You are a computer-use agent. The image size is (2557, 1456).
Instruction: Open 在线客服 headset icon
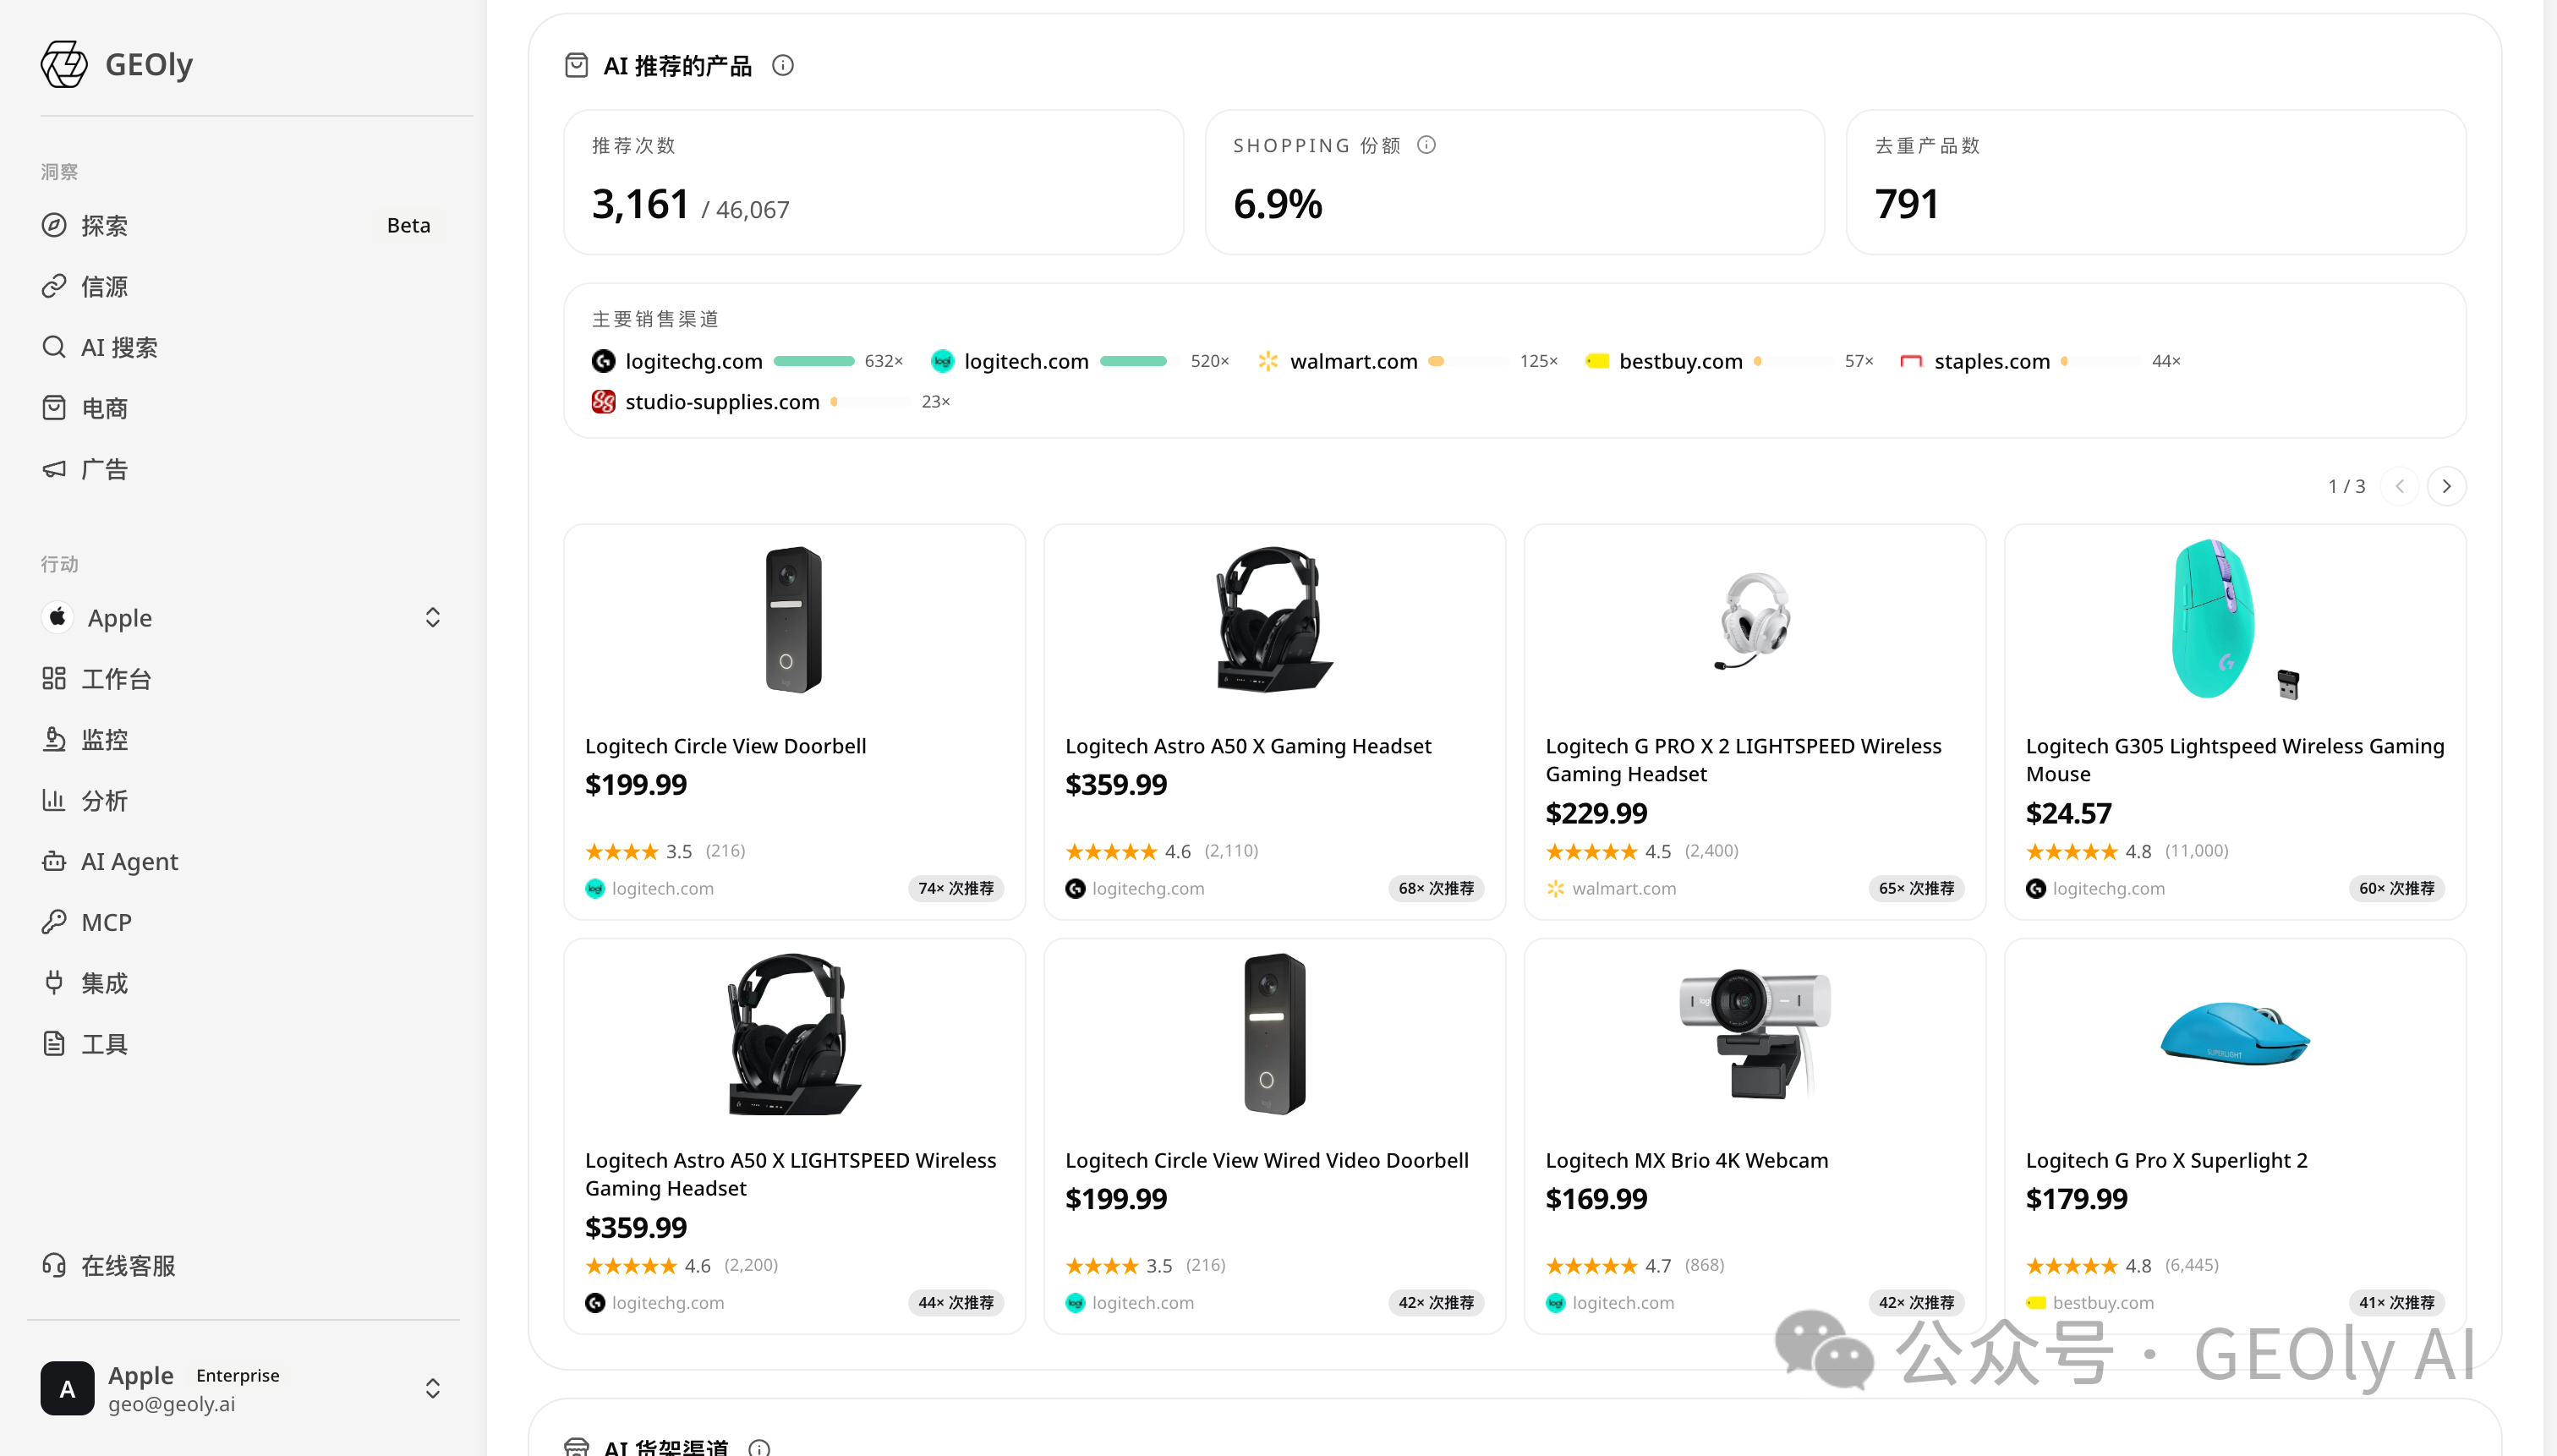[x=54, y=1265]
